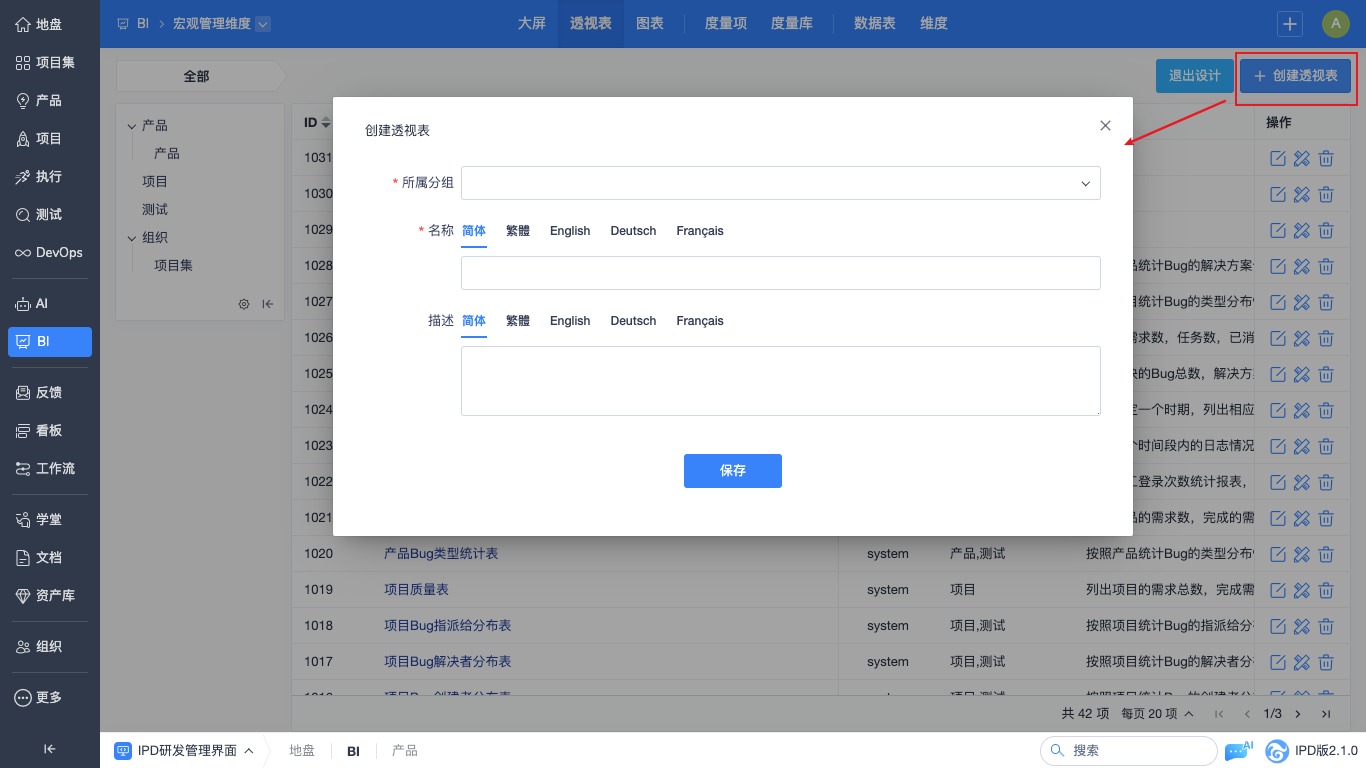Switch to the 度量项 top menu
The width and height of the screenshot is (1366, 768).
click(x=726, y=24)
